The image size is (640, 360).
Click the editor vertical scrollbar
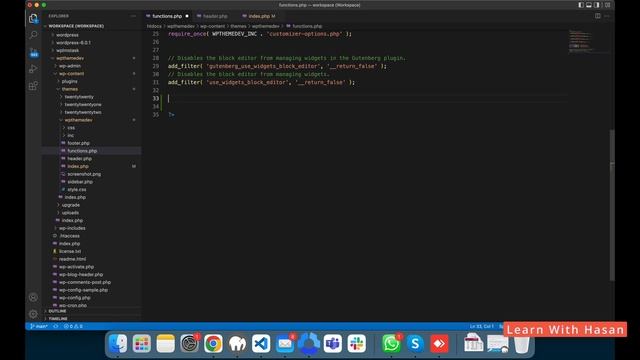612,205
